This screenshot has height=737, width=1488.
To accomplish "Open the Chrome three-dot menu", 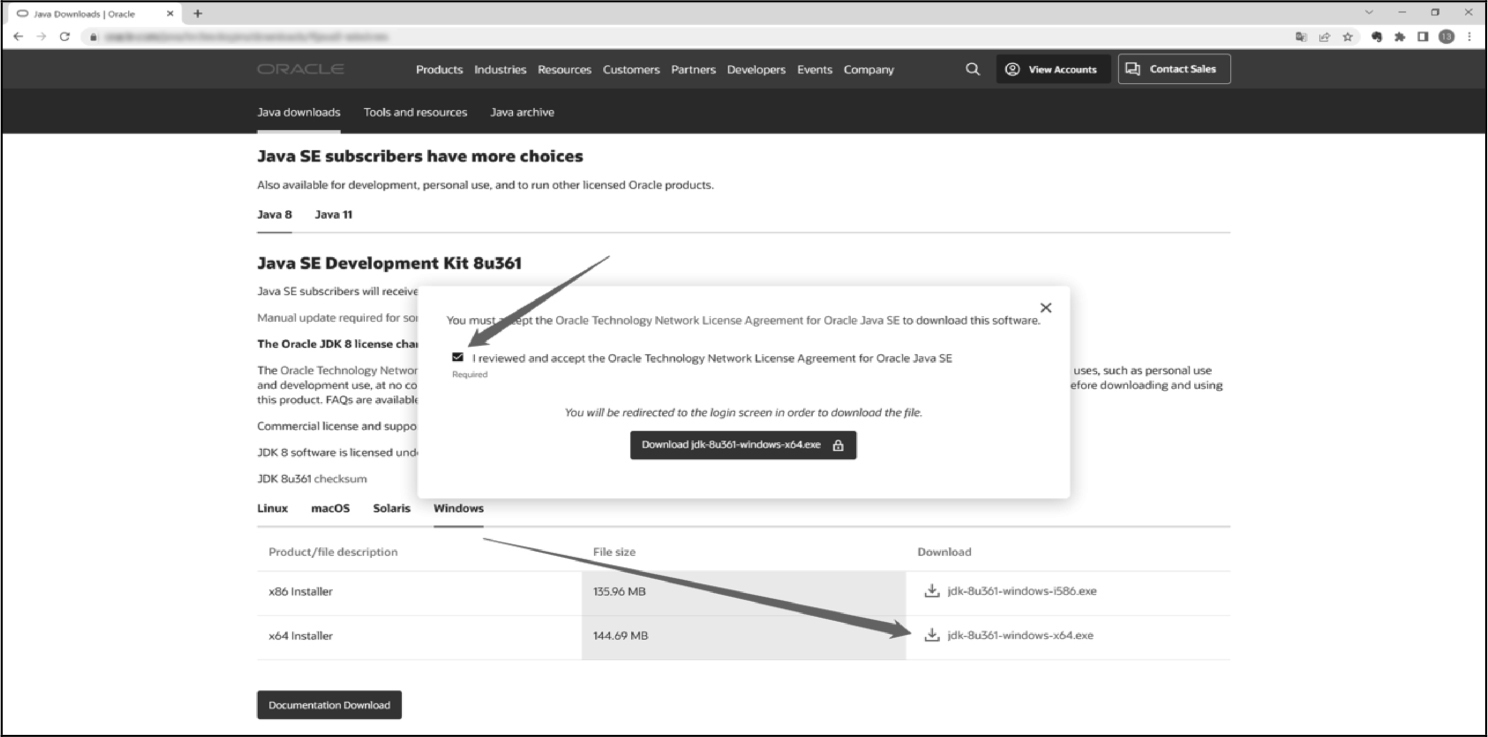I will point(1469,36).
